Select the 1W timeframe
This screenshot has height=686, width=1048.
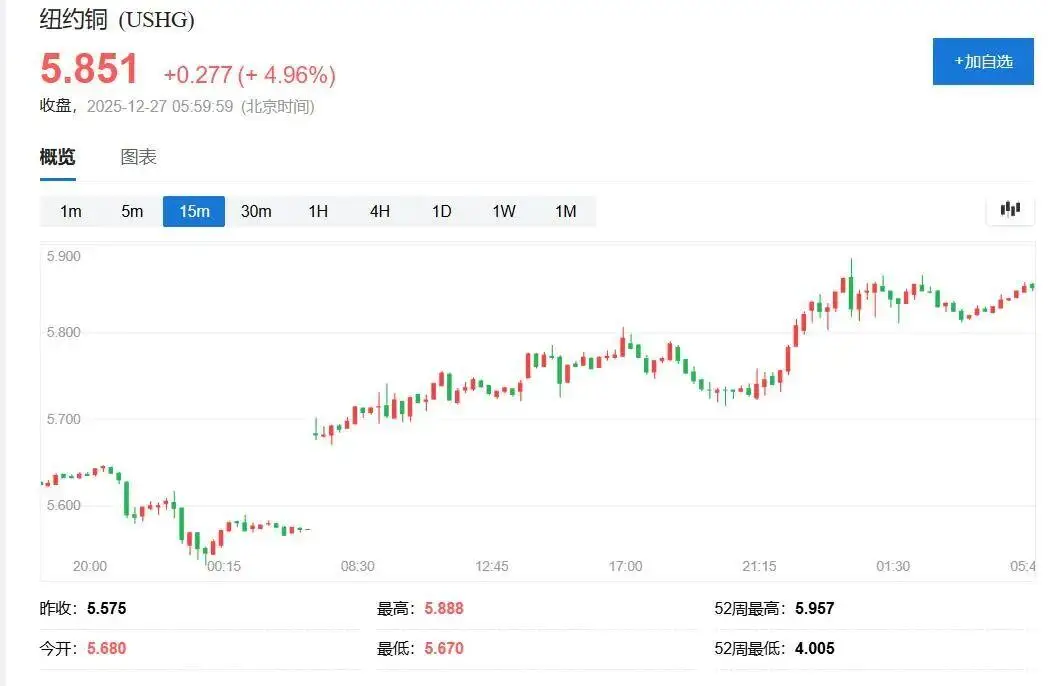503,211
